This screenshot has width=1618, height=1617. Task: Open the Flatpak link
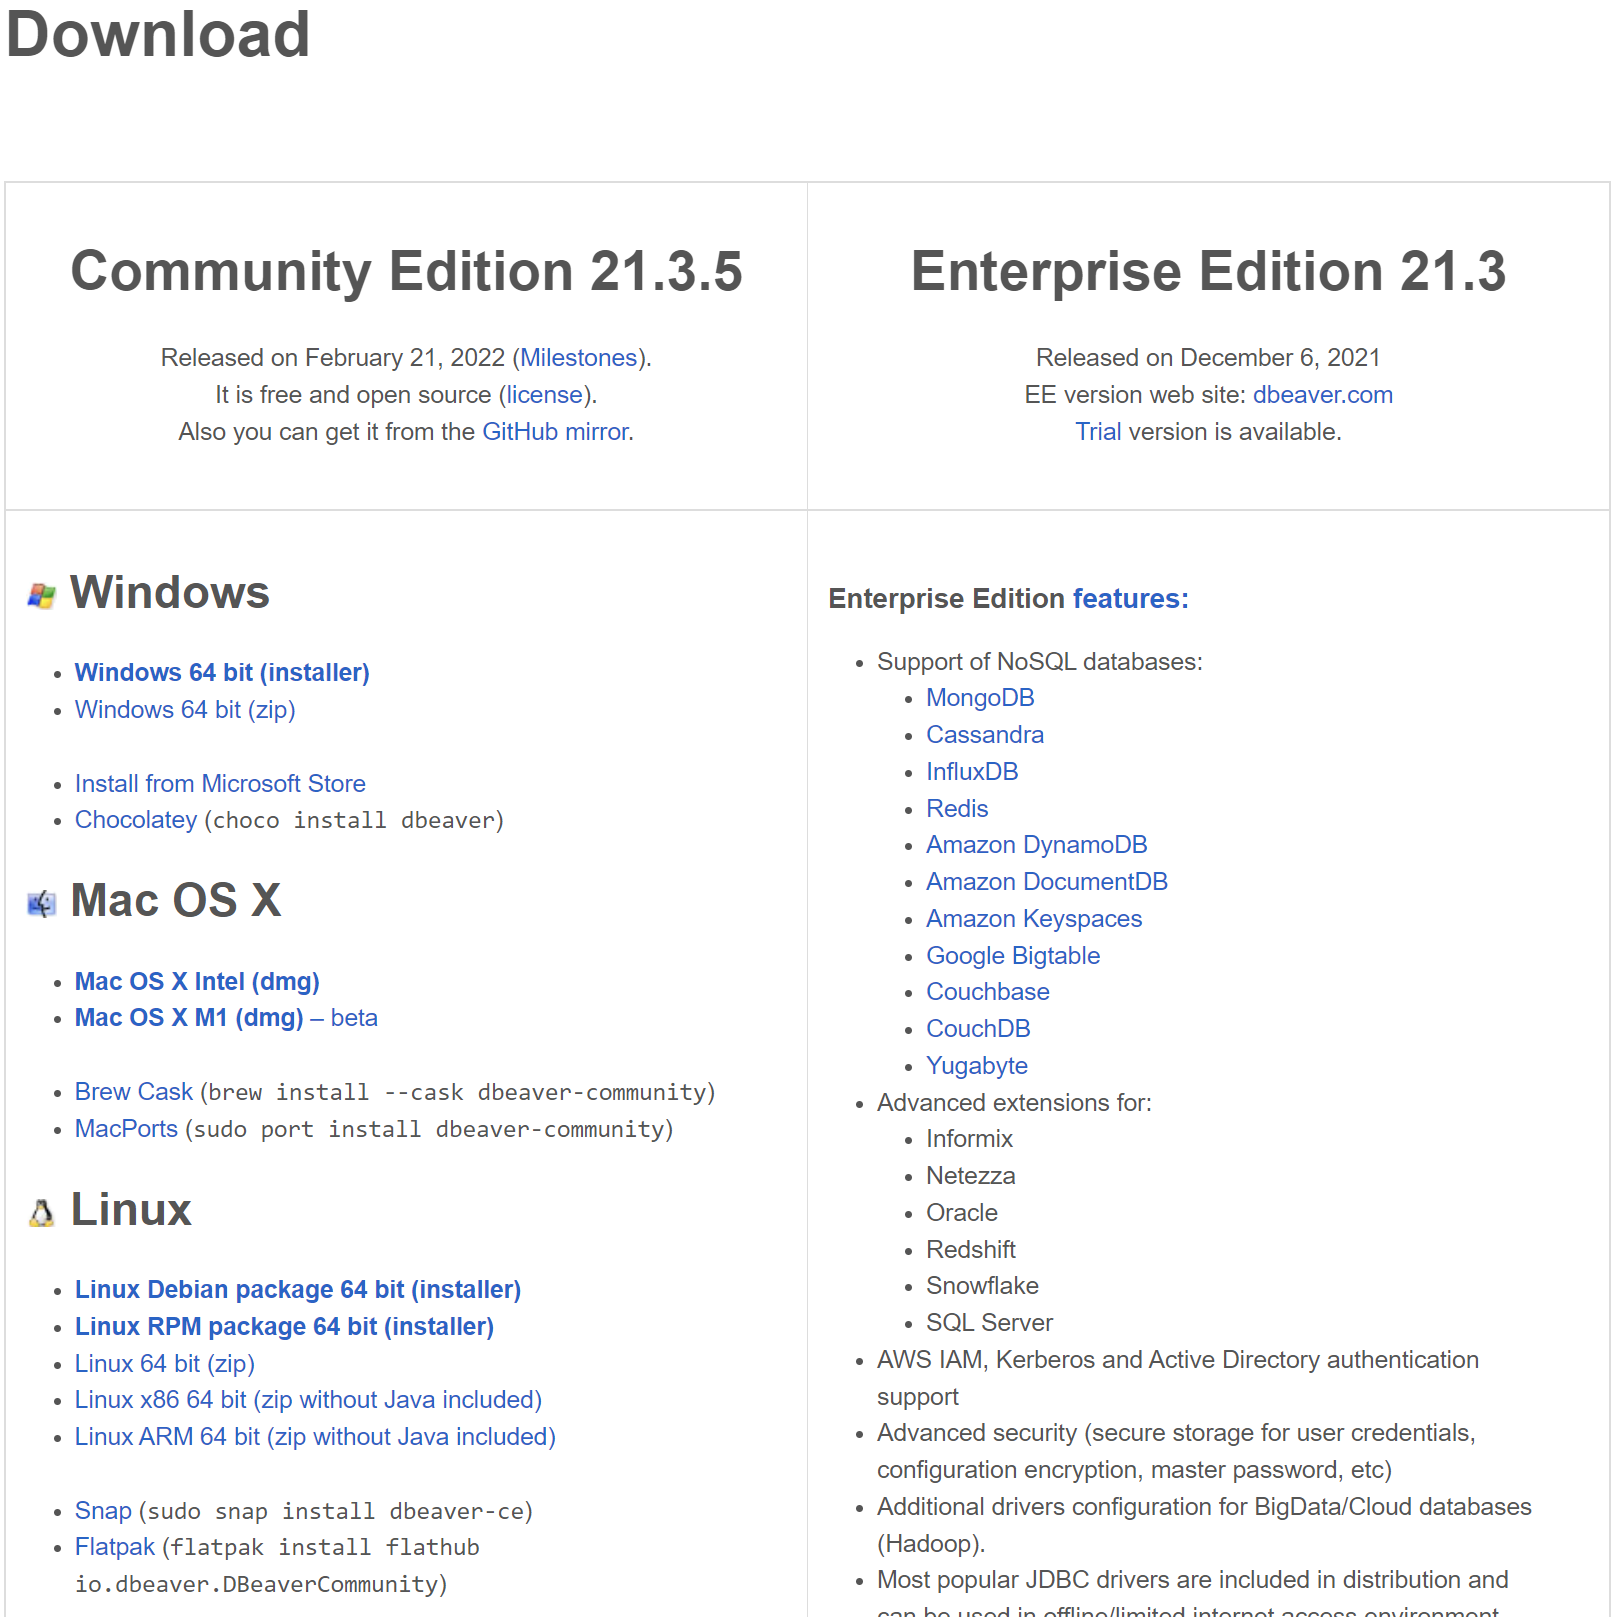pyautogui.click(x=115, y=1547)
